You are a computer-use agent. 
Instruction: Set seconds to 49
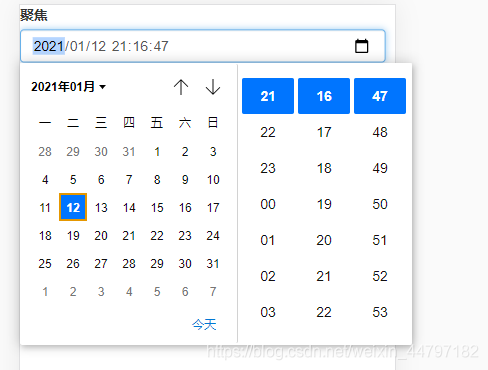click(x=380, y=168)
